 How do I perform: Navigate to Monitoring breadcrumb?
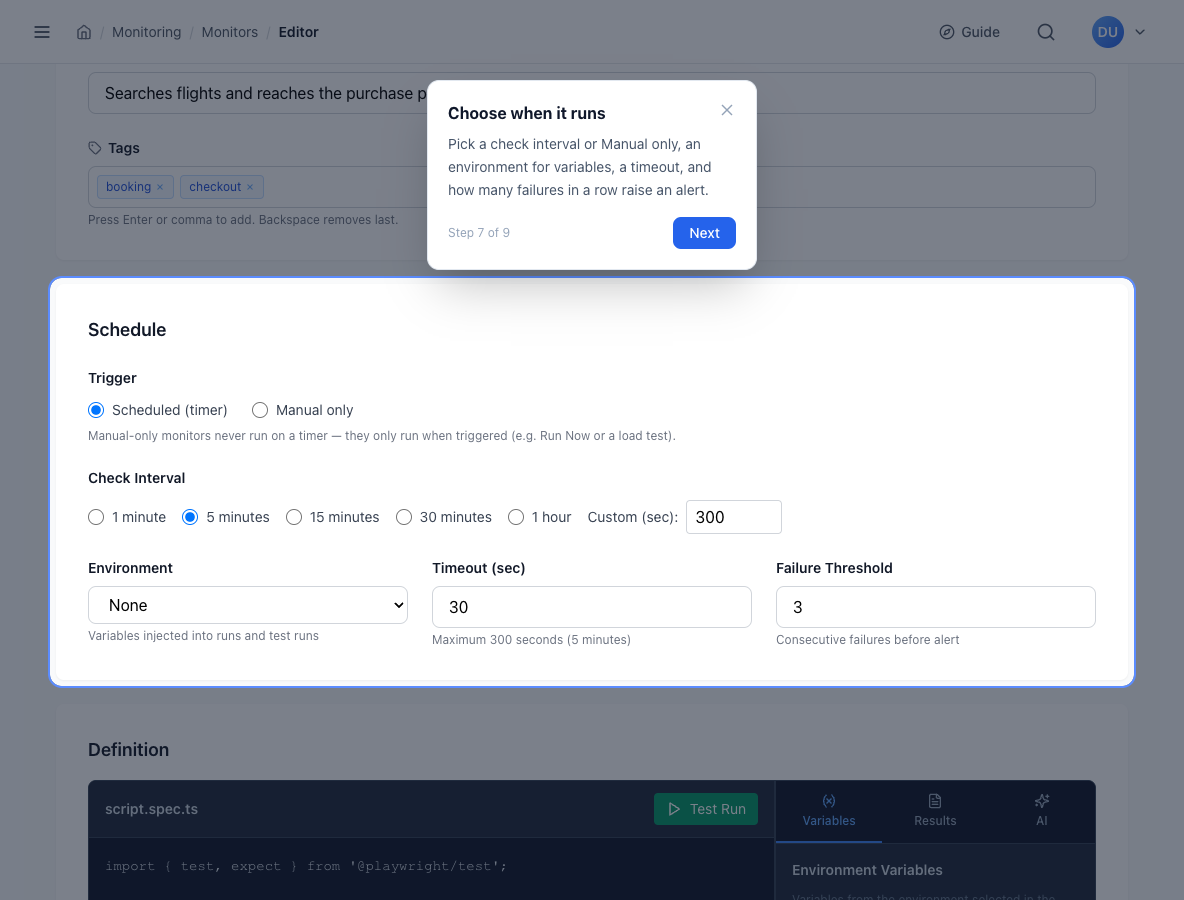pyautogui.click(x=146, y=32)
